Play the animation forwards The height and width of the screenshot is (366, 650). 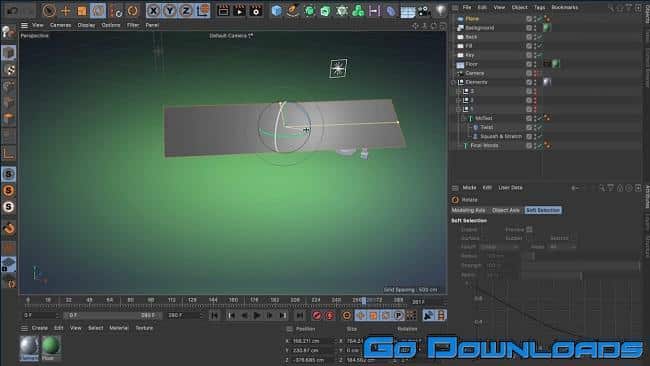[257, 315]
